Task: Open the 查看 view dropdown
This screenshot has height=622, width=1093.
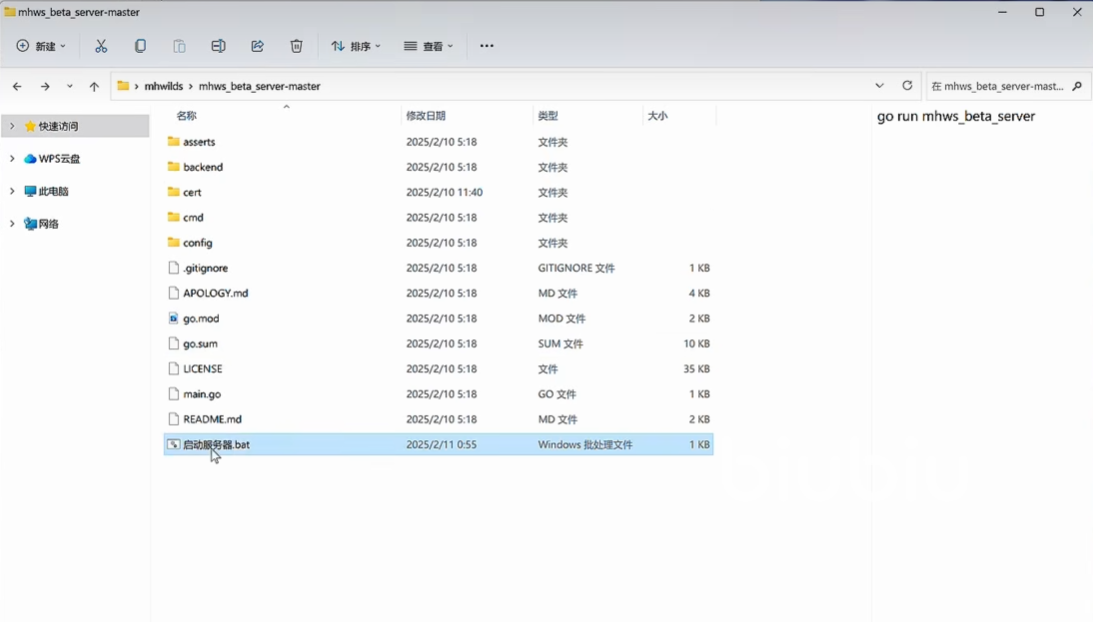Action: pyautogui.click(x=429, y=46)
